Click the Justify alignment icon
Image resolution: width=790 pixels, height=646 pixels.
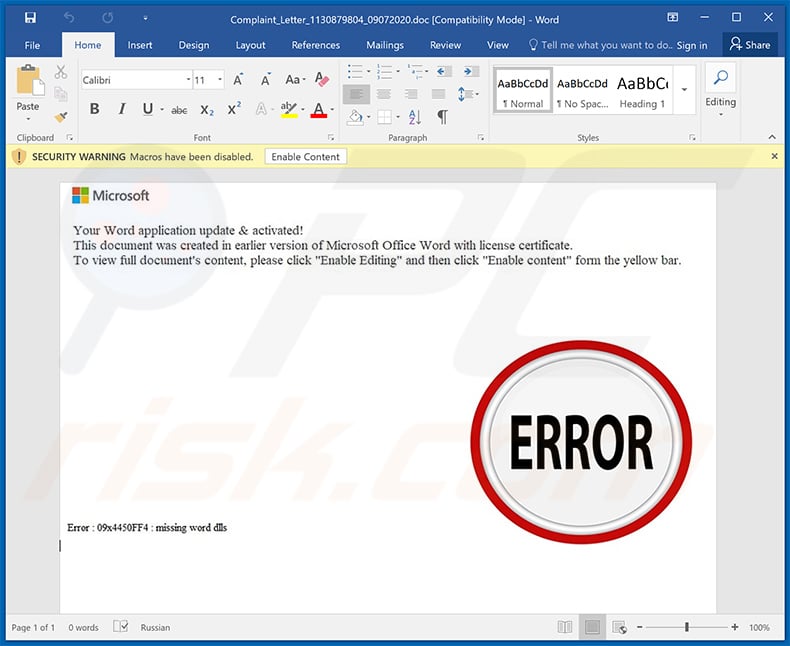pos(438,94)
